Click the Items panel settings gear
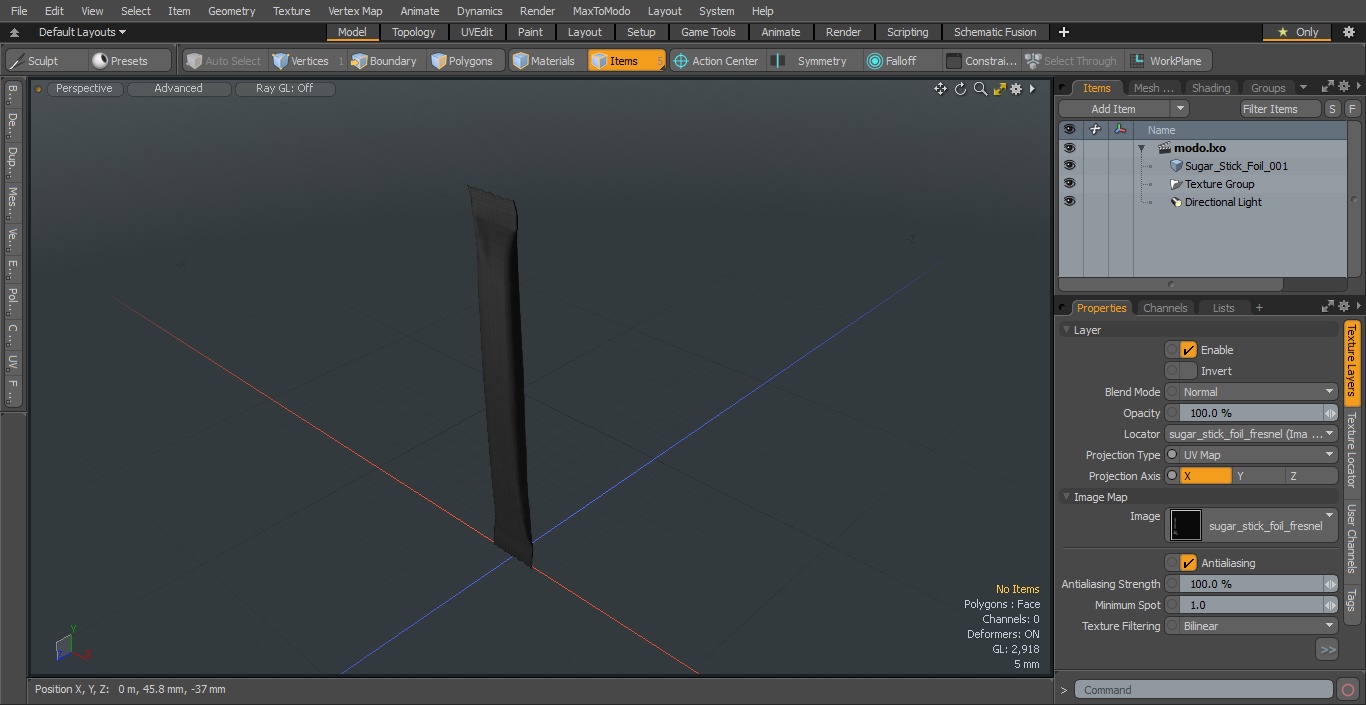 coord(1344,87)
